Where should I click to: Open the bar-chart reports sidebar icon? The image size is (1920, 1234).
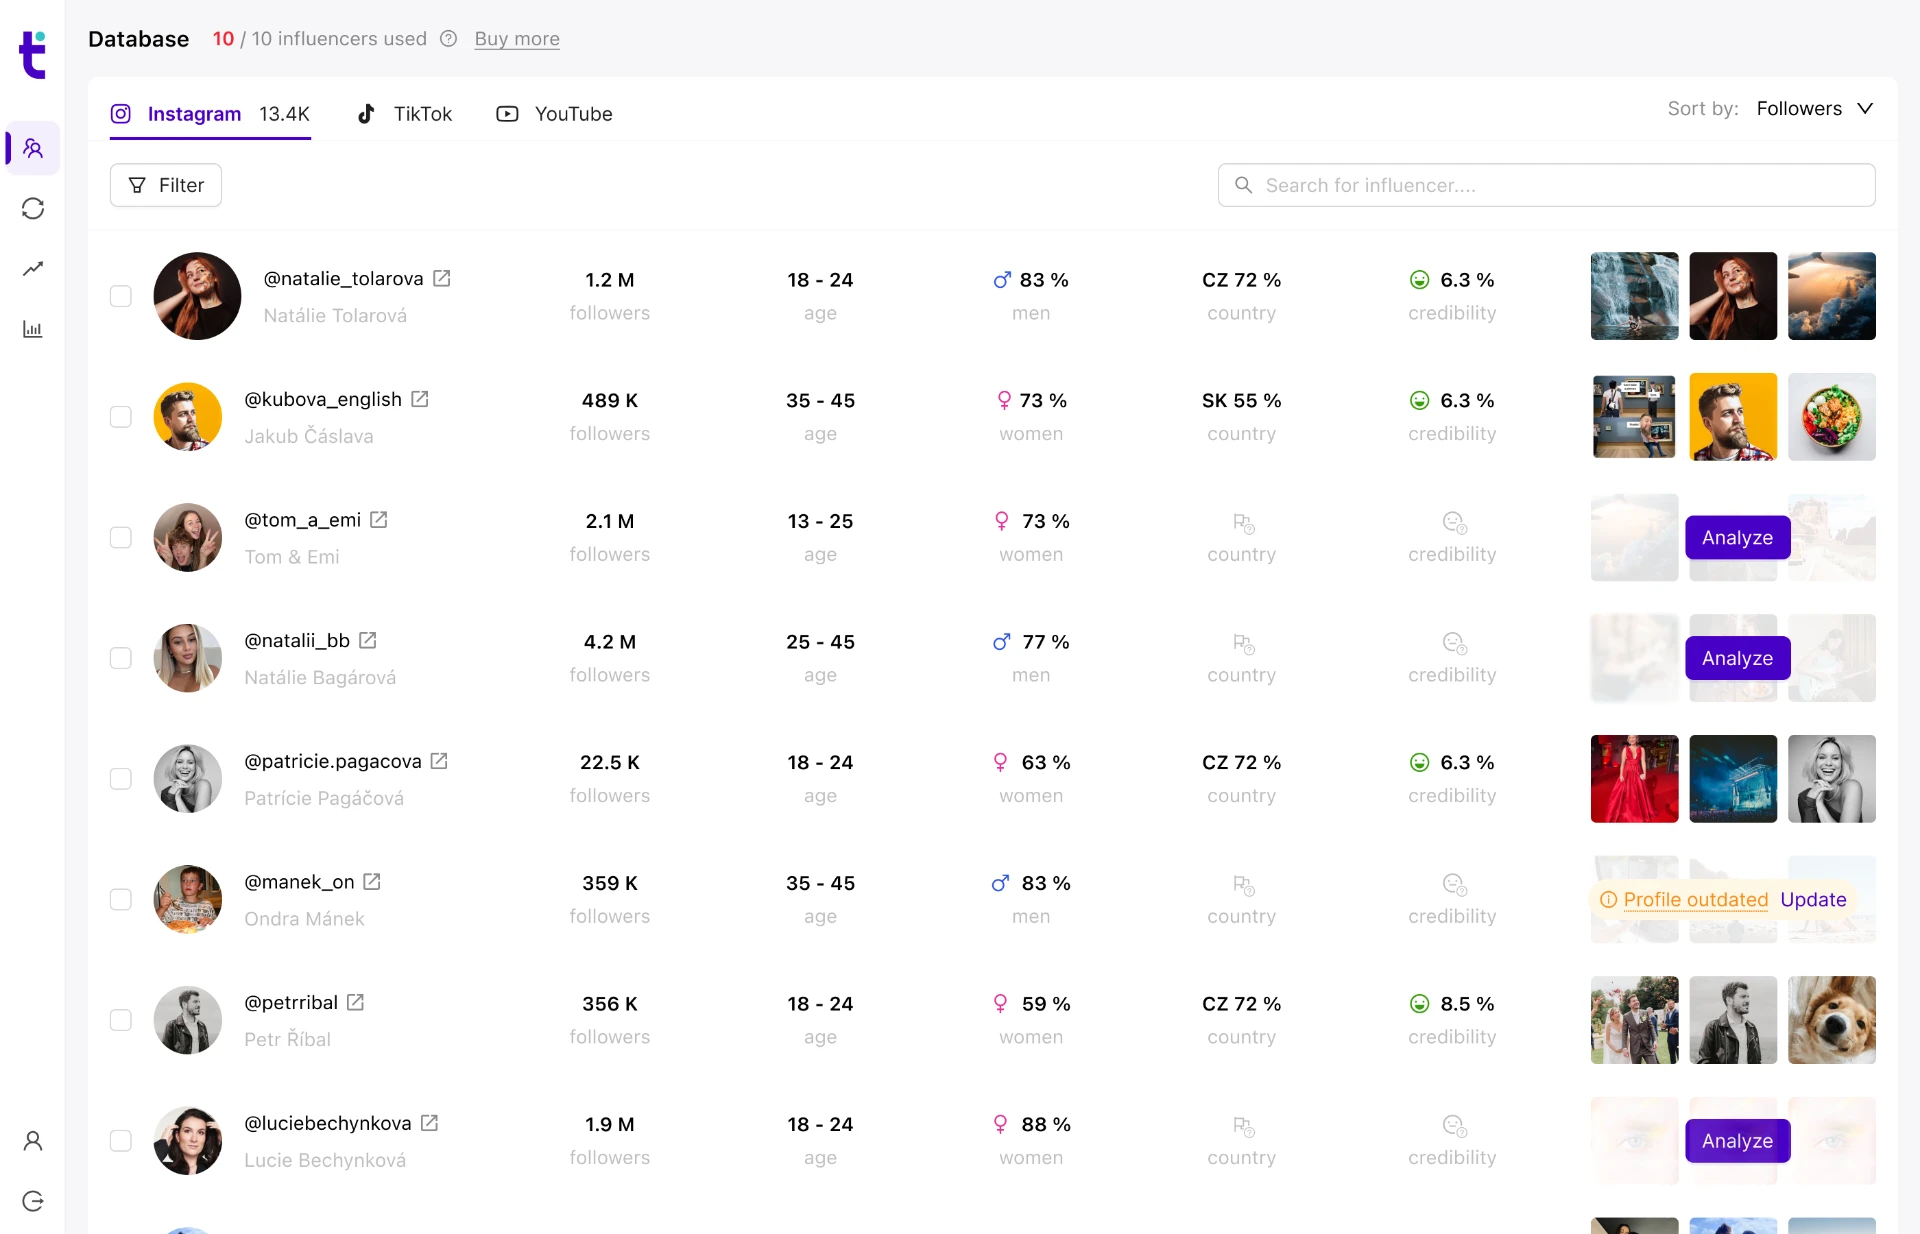point(33,329)
